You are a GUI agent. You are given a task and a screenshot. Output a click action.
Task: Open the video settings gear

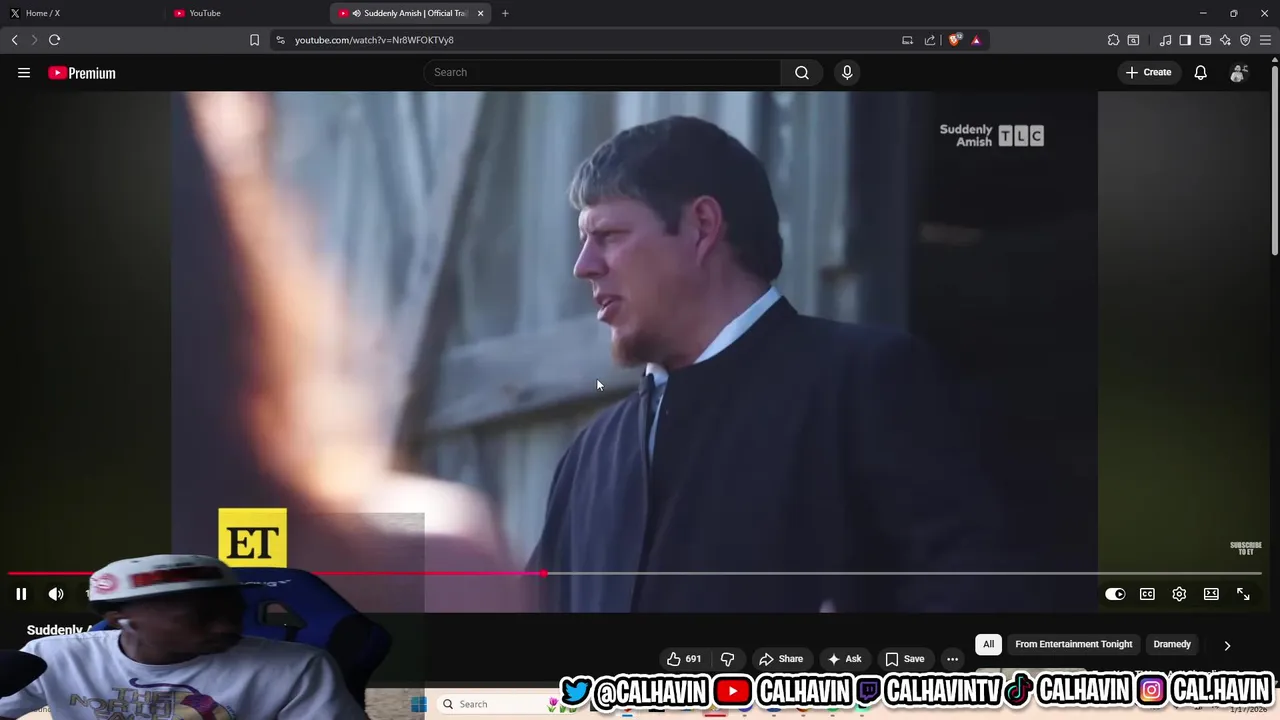click(1179, 594)
